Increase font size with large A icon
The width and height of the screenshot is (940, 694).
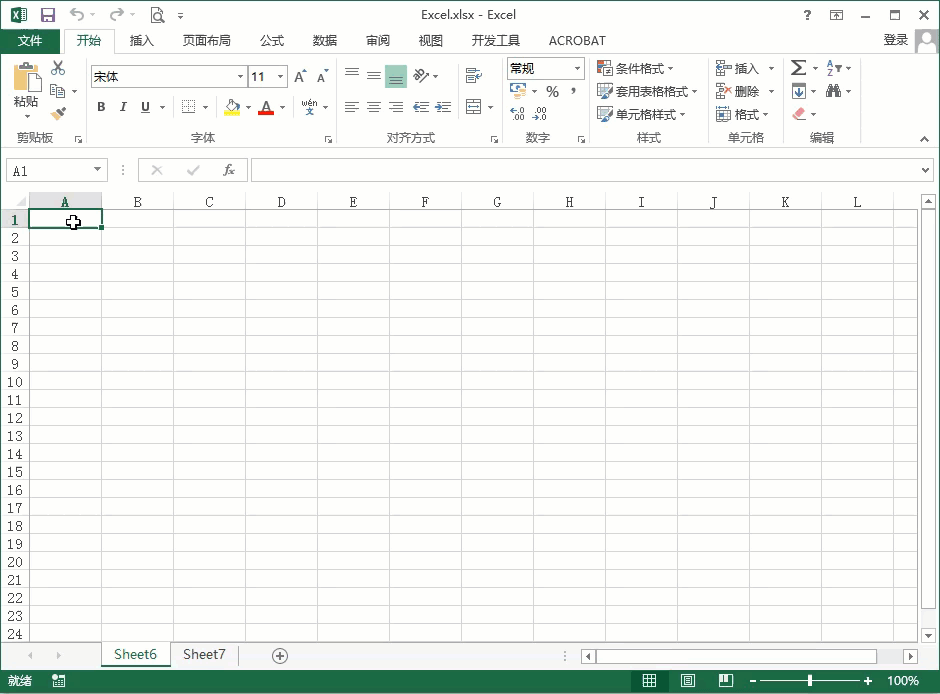pos(300,76)
